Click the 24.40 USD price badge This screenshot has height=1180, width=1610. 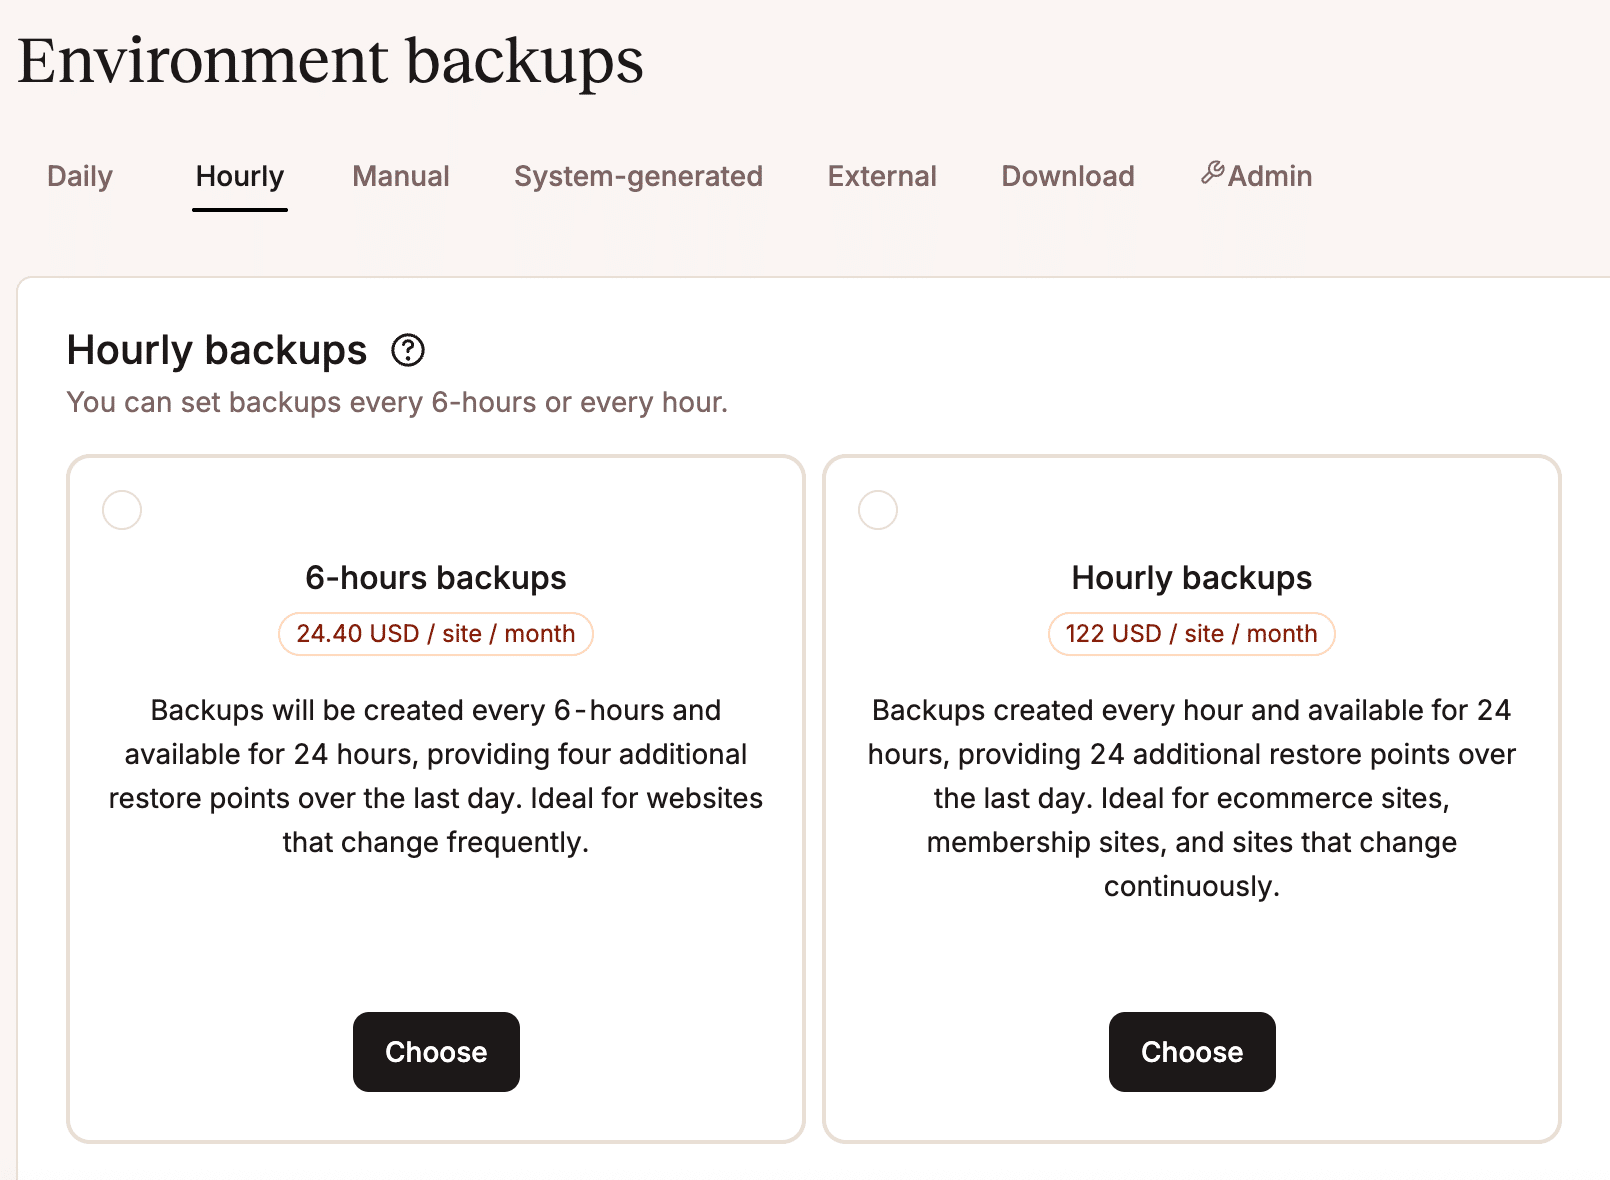tap(436, 633)
